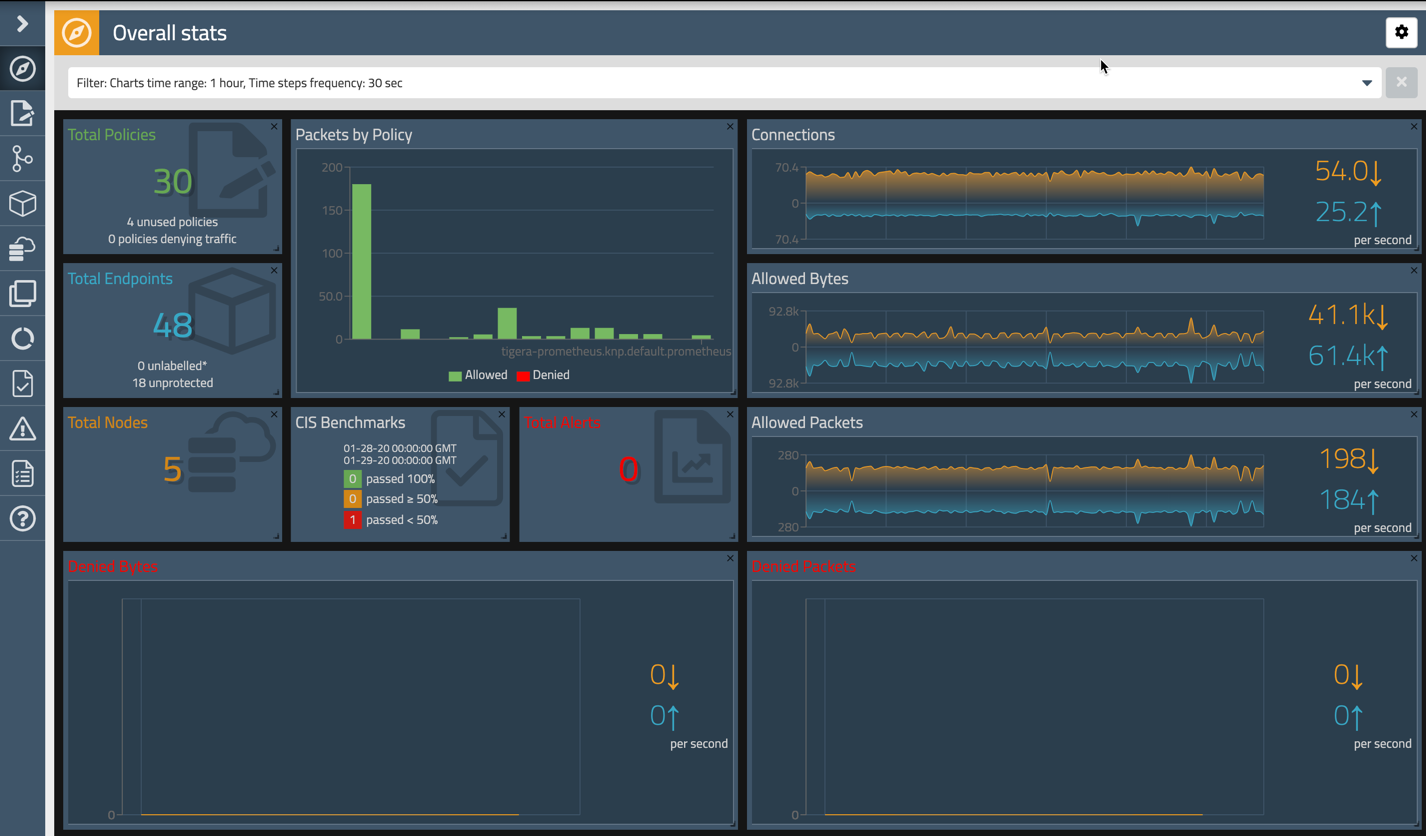Open the list document logs sidebar icon
Viewport: 1426px width, 836px height.
[22, 473]
